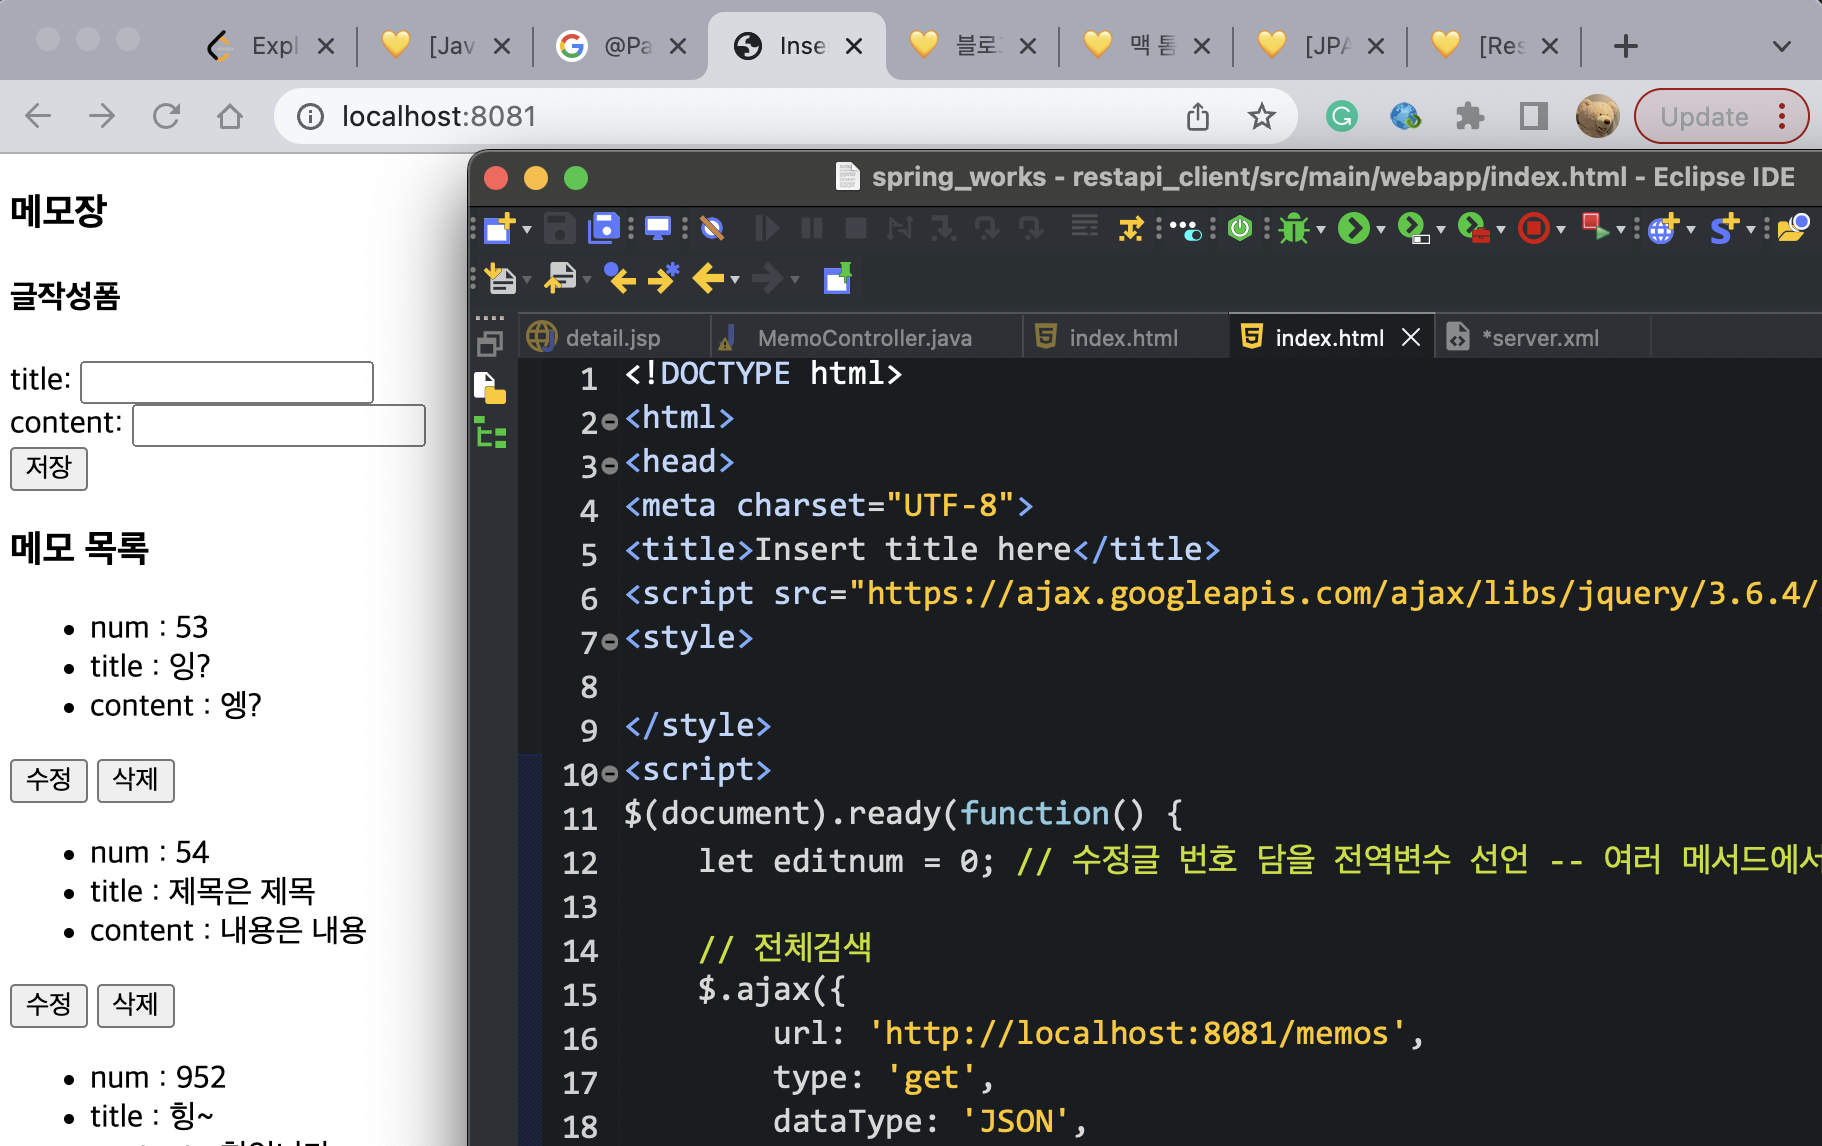
Task: Click the green Run icon in Eclipse
Action: (x=1353, y=229)
